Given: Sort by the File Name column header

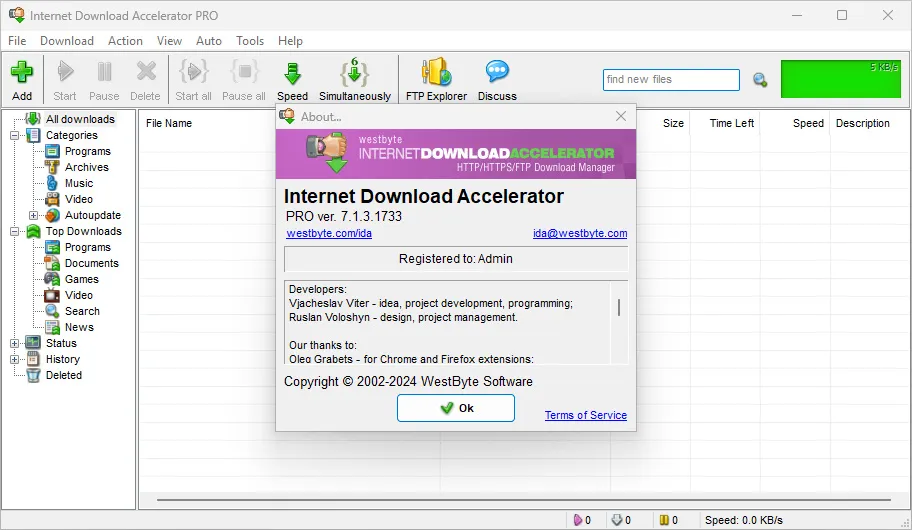Looking at the screenshot, I should pyautogui.click(x=169, y=123).
